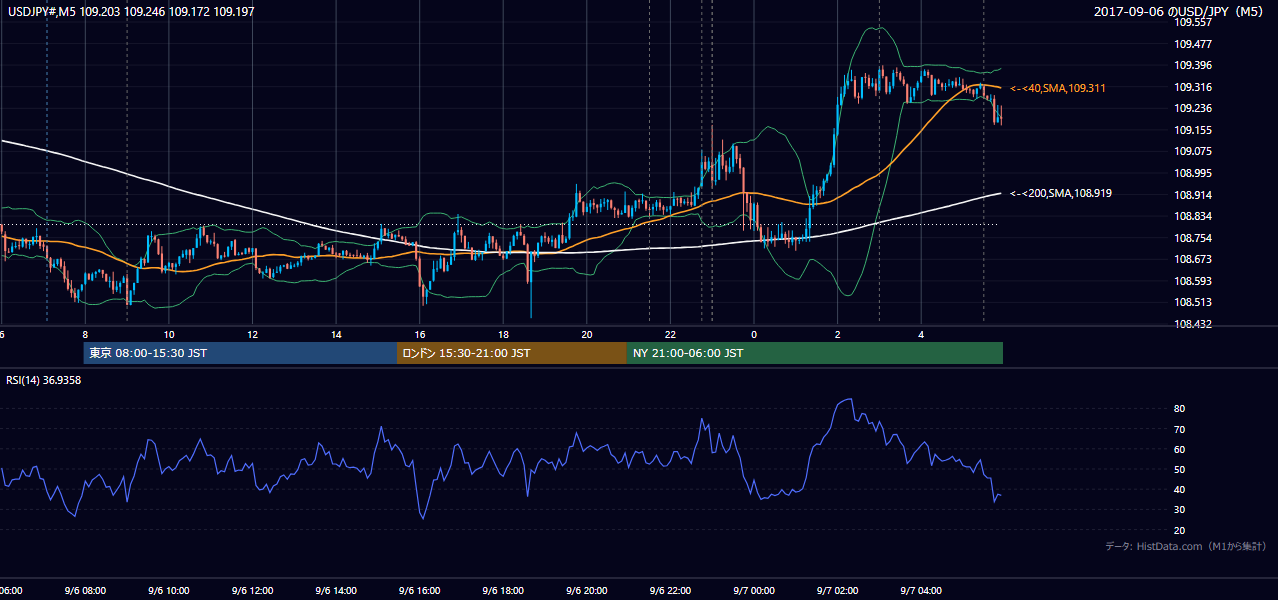Click hour label 18 under the price chart
1278x600 pixels.
504,334
